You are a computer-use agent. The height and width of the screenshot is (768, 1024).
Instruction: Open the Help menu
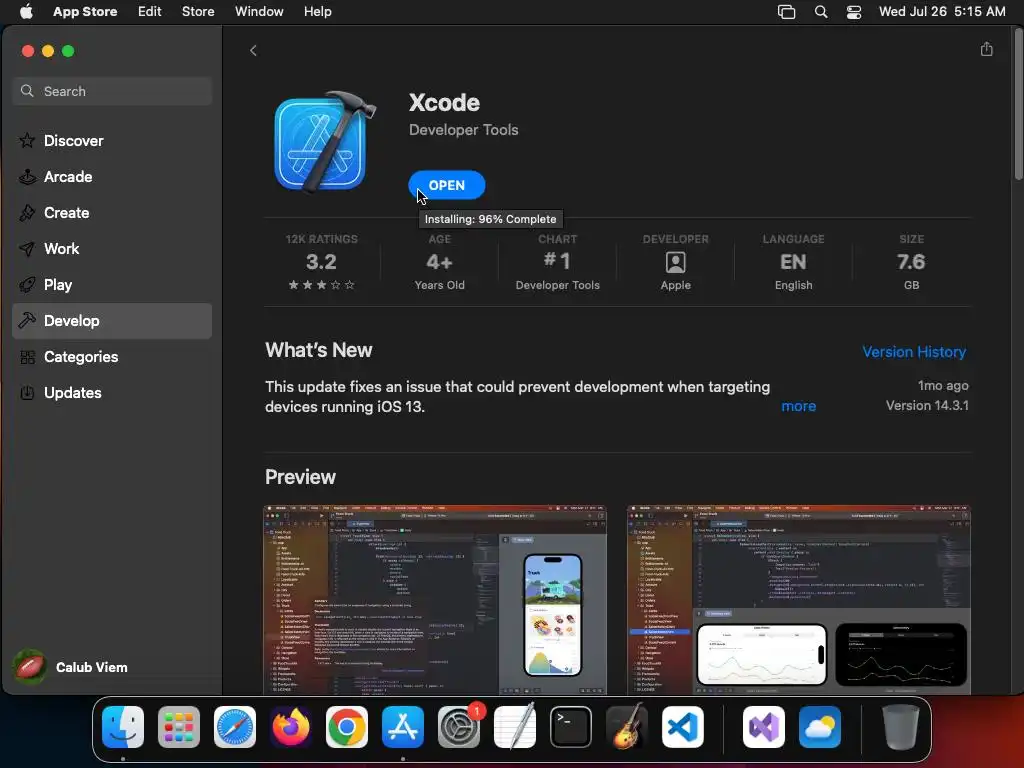pyautogui.click(x=317, y=12)
